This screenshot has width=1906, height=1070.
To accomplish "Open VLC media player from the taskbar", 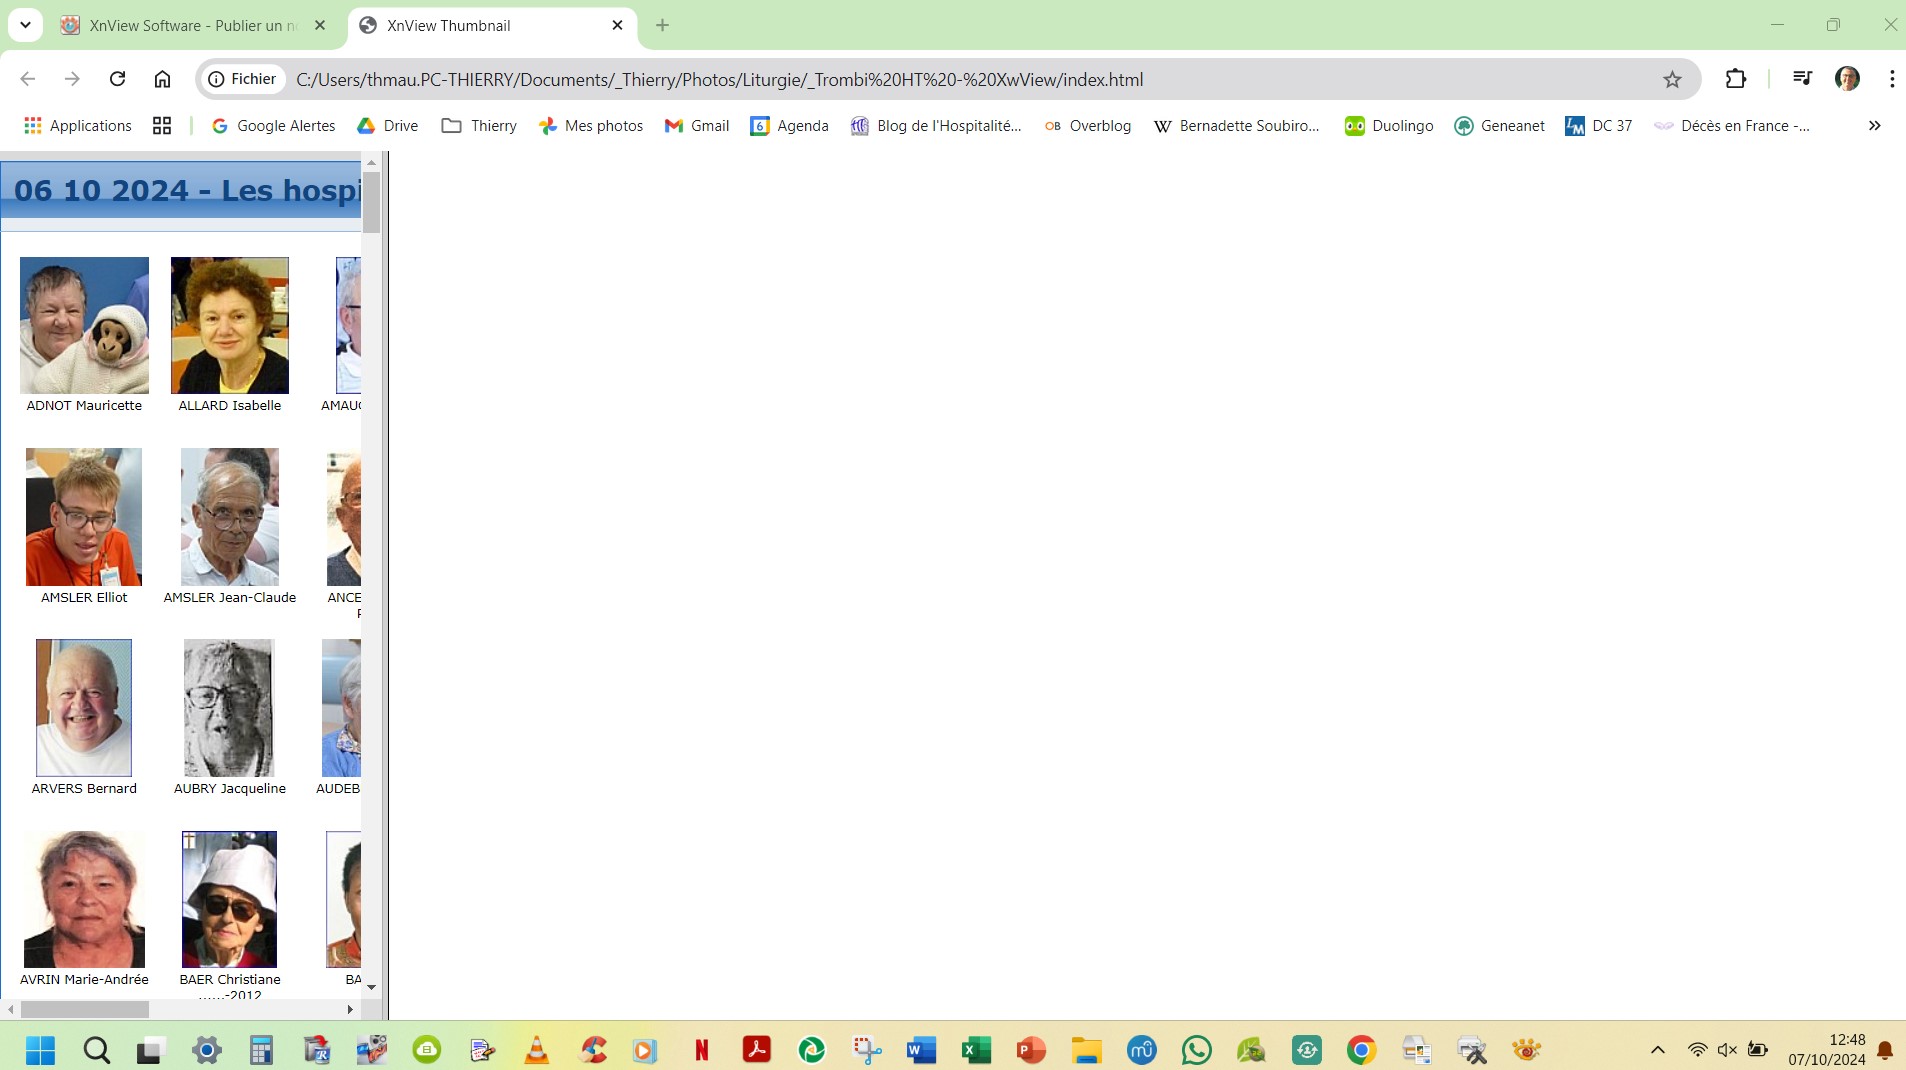I will (x=537, y=1050).
